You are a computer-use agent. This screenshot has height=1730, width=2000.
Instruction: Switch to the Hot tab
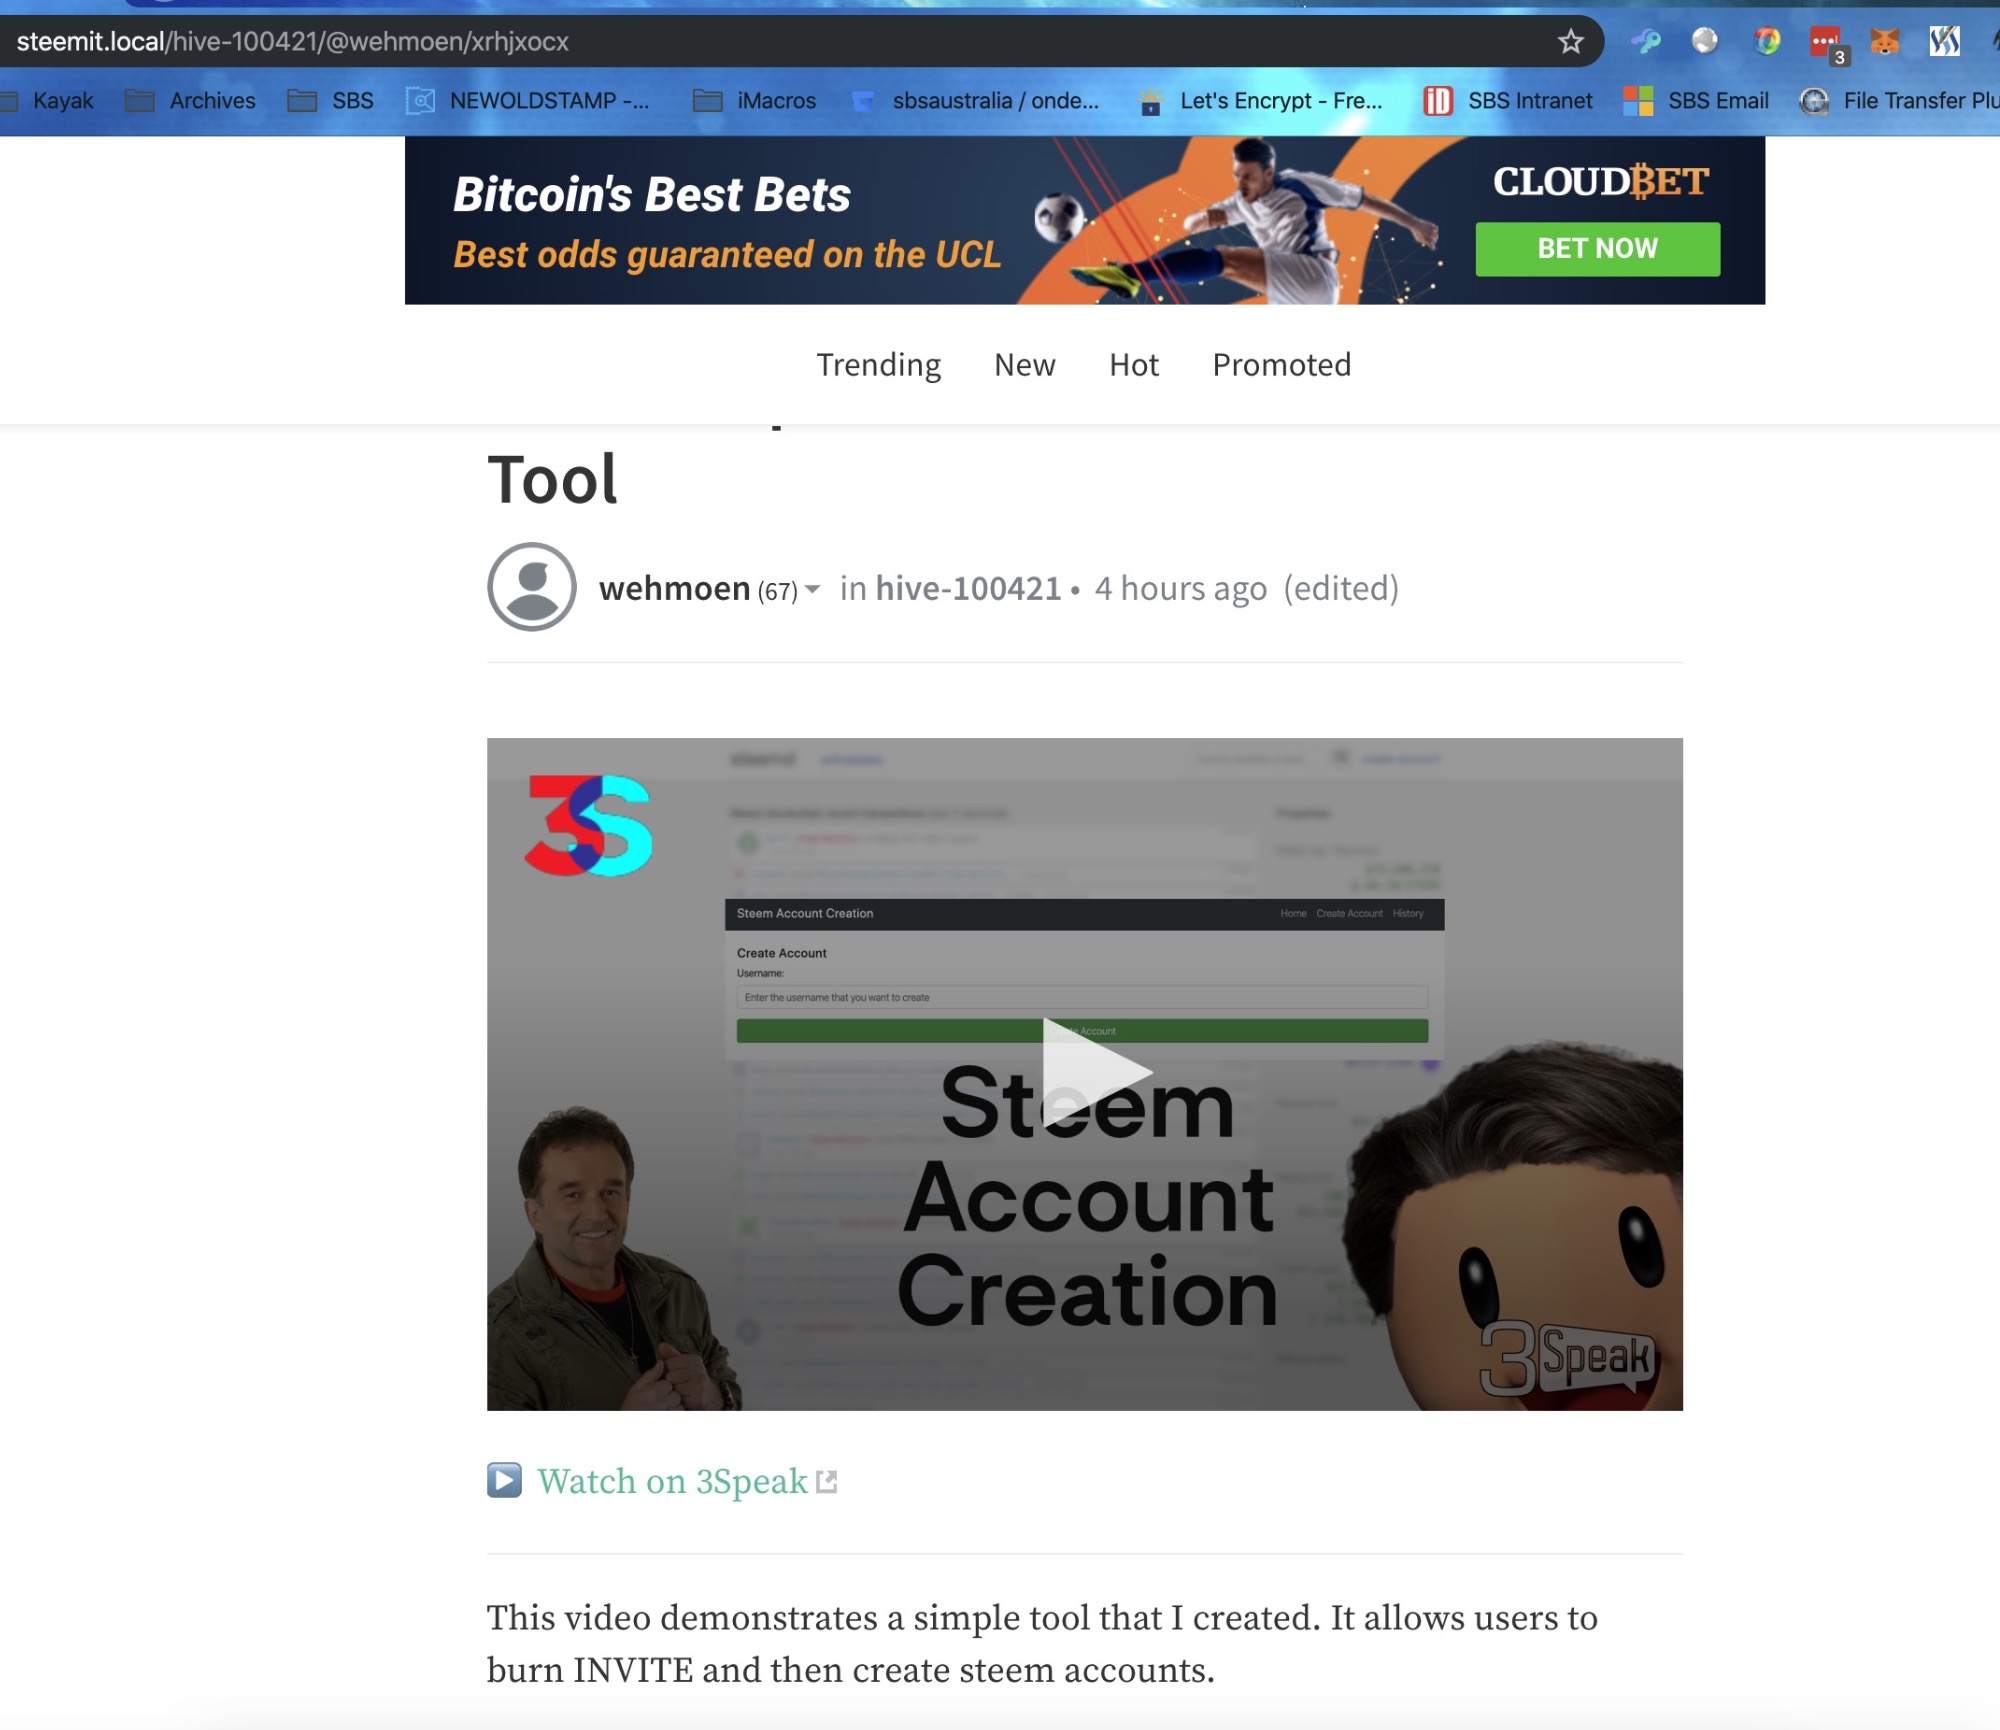[x=1133, y=365]
